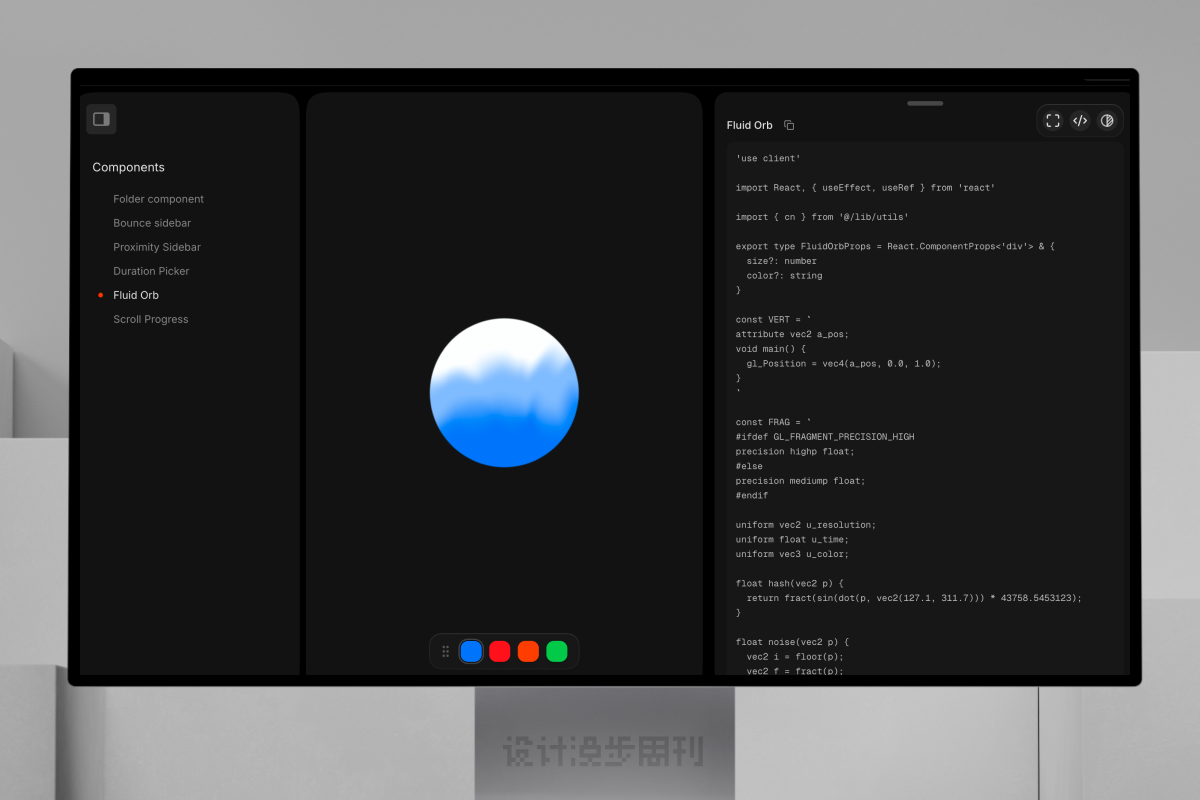This screenshot has height=800, width=1200.
Task: Open fullscreen preview mode
Action: pyautogui.click(x=1053, y=120)
